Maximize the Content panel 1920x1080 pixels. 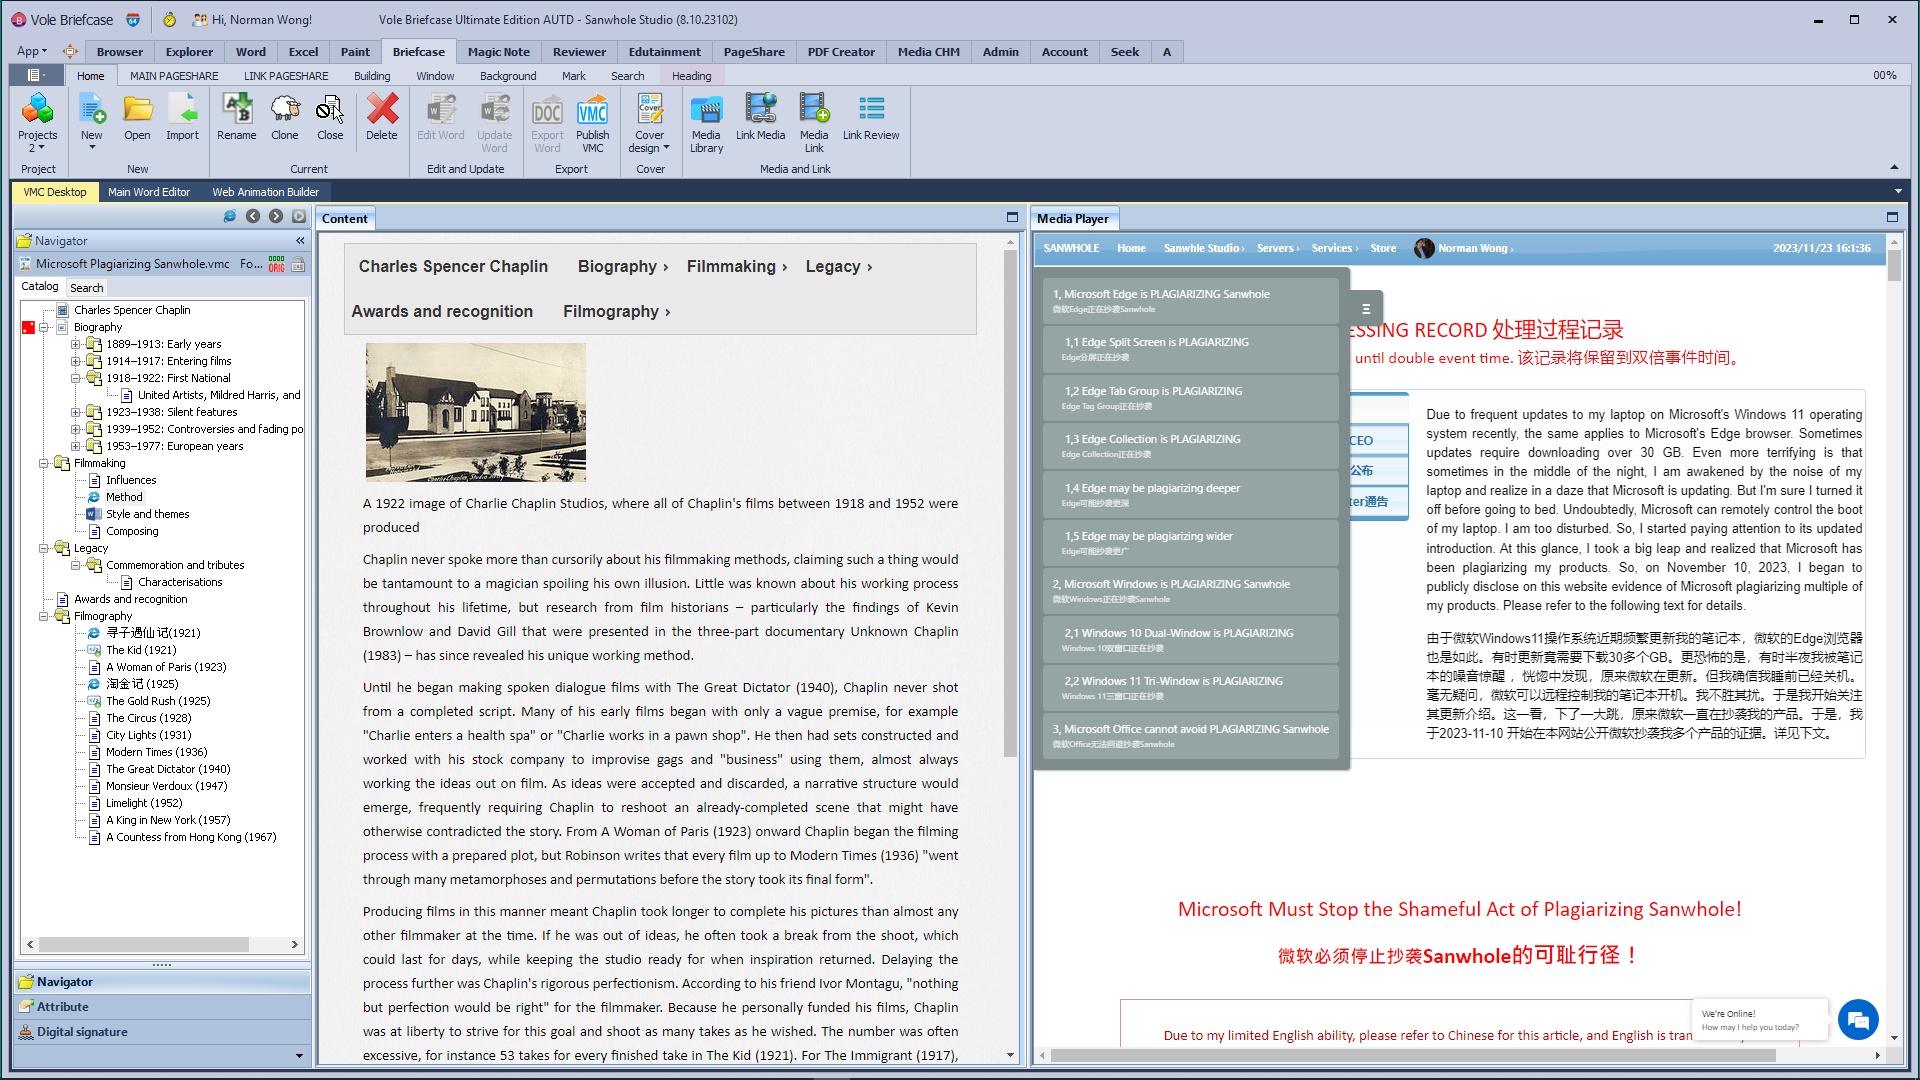click(x=1012, y=217)
